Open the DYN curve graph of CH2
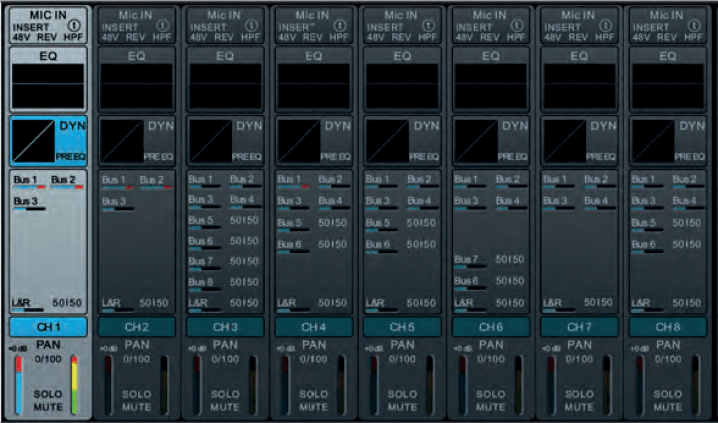 click(x=122, y=141)
